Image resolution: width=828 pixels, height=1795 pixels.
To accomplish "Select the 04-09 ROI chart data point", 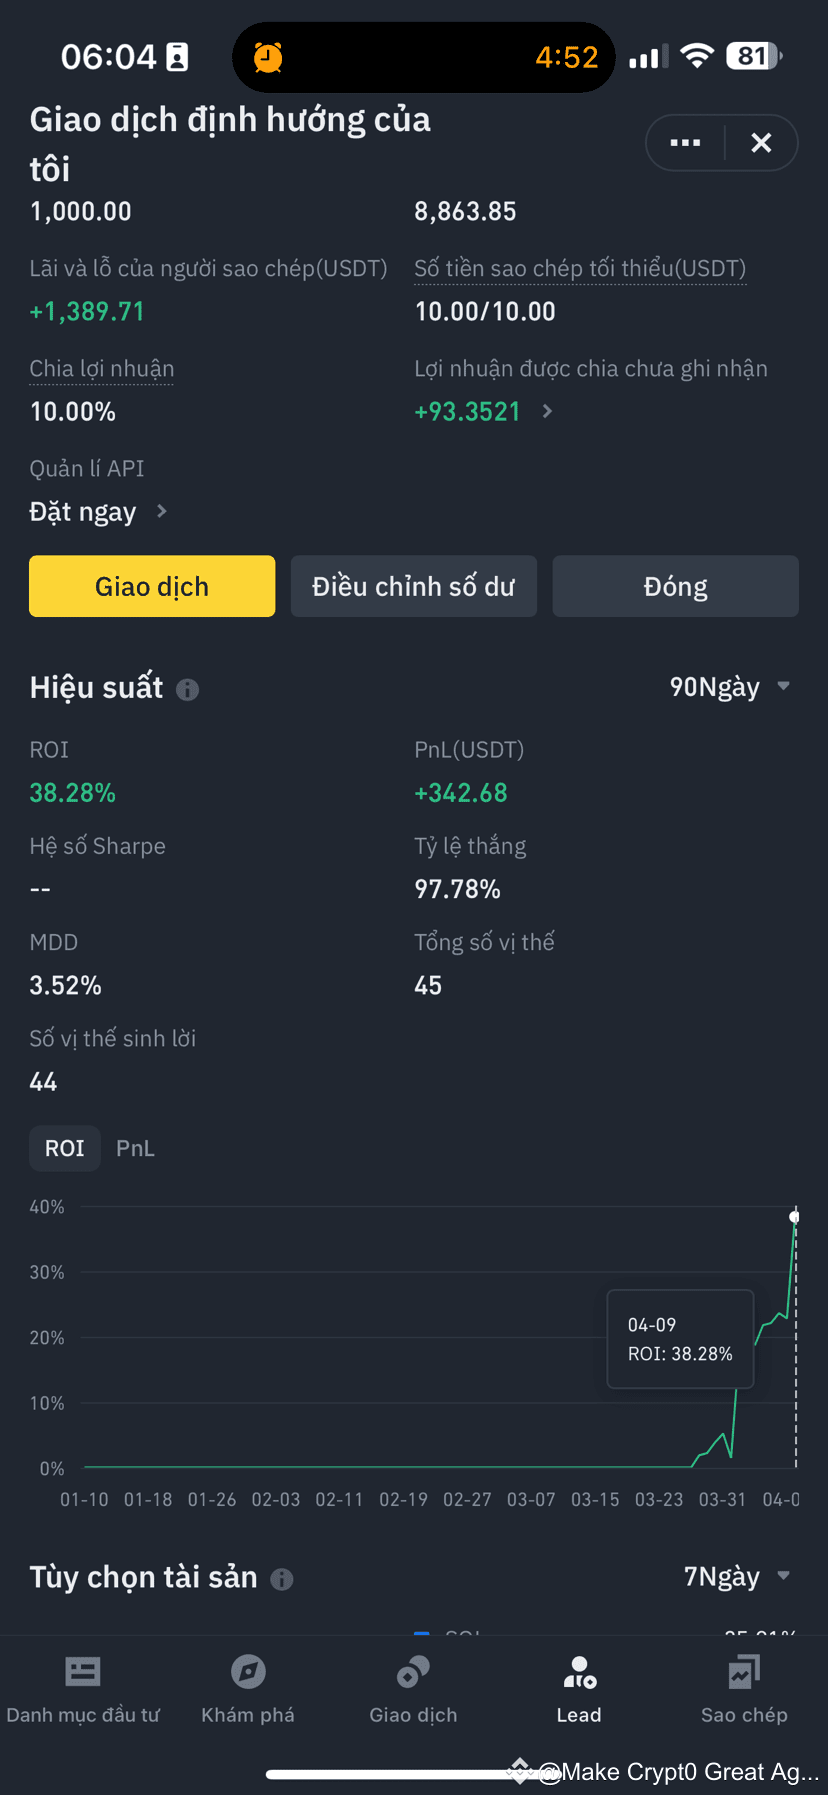I will (x=795, y=1217).
